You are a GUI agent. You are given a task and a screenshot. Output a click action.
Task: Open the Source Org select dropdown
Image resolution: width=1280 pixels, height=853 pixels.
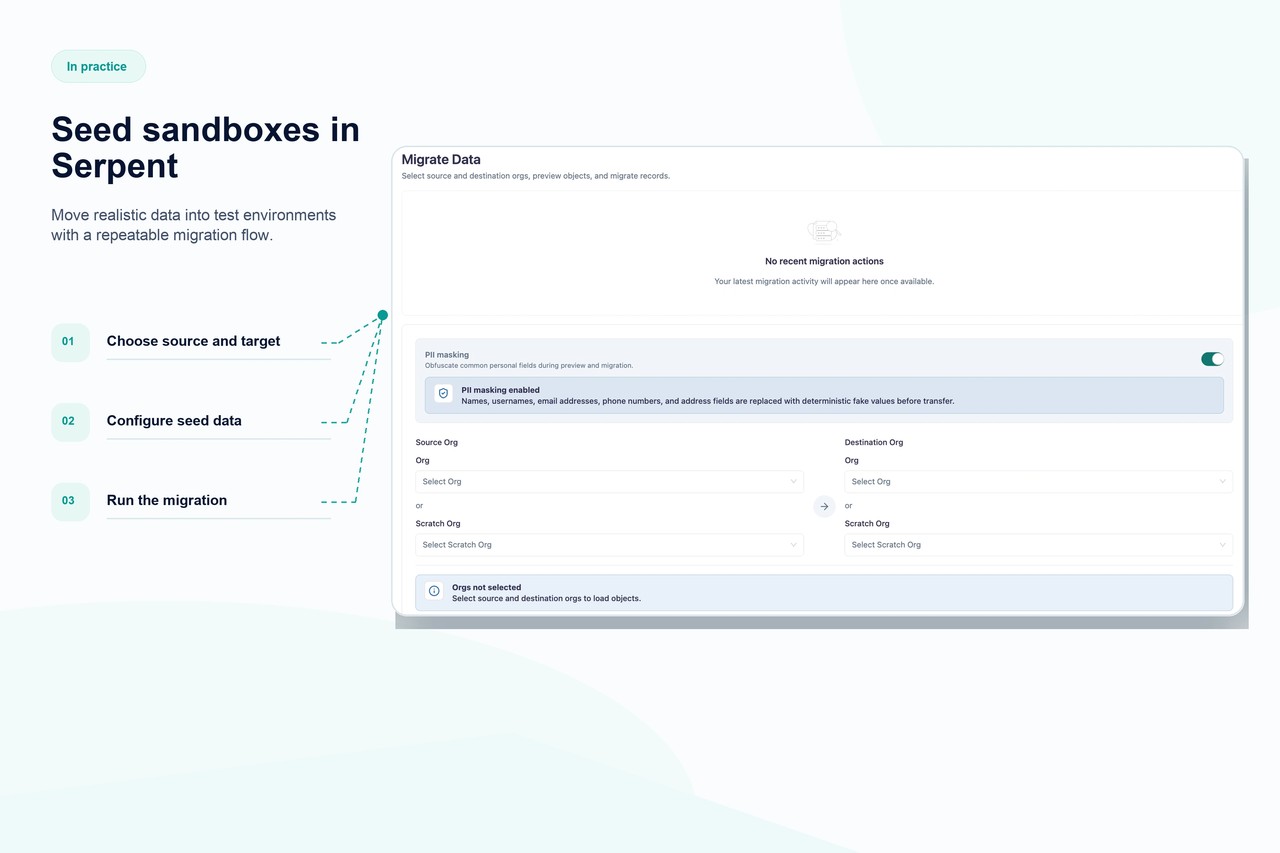609,482
